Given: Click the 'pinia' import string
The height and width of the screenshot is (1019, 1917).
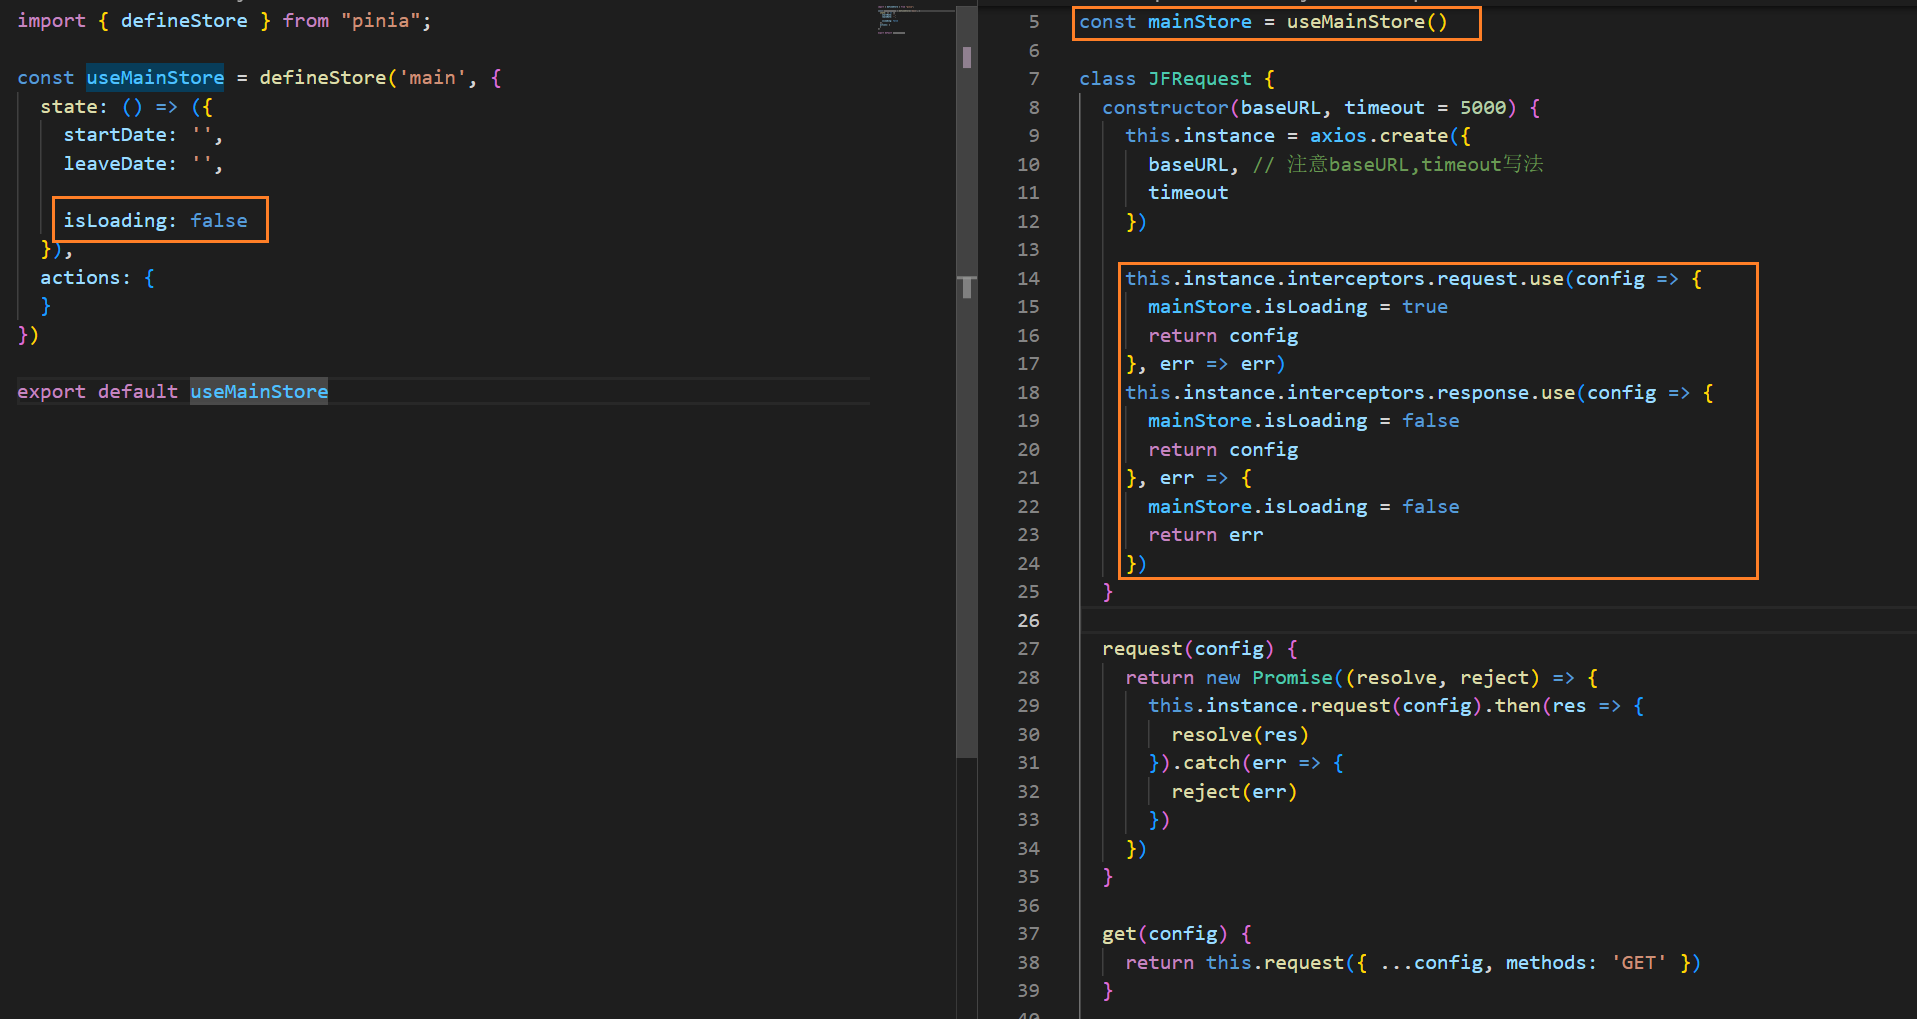Looking at the screenshot, I should pyautogui.click(x=381, y=21).
